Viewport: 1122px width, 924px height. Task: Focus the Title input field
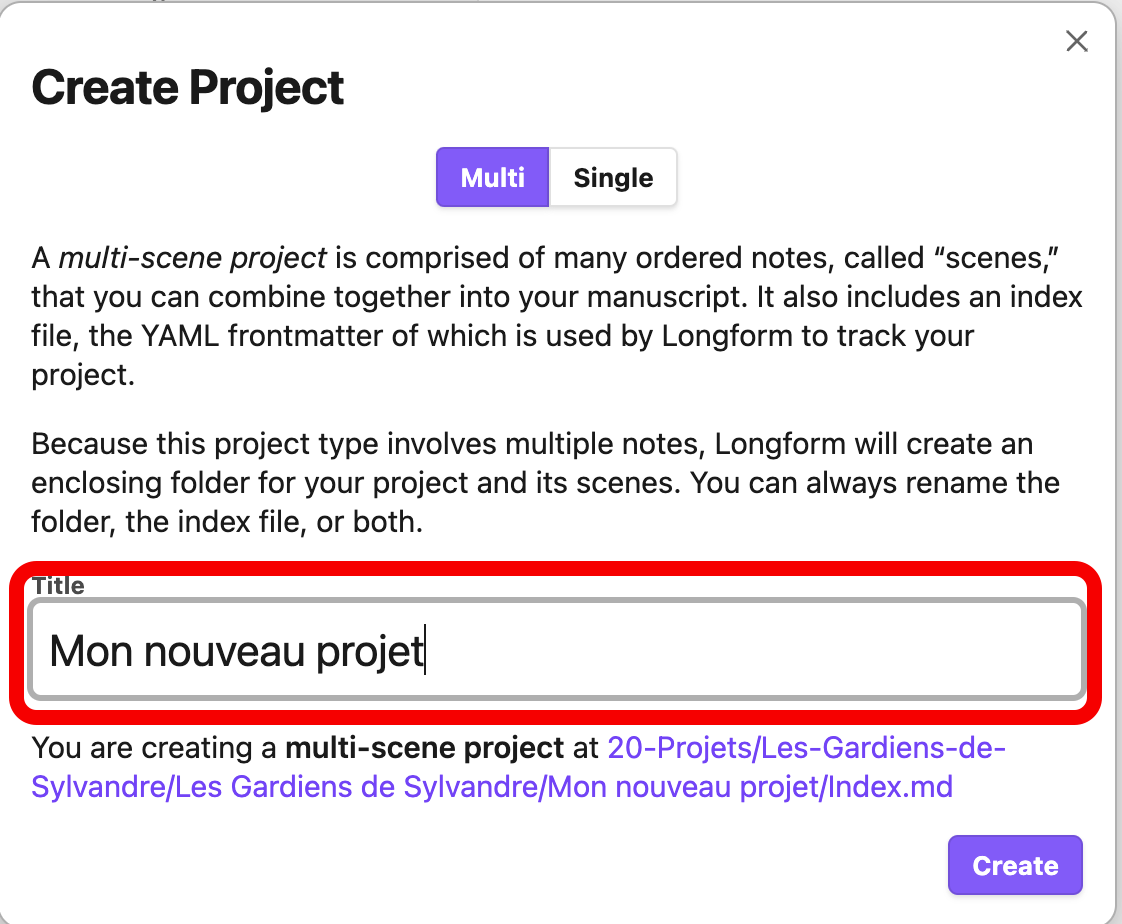(556, 651)
